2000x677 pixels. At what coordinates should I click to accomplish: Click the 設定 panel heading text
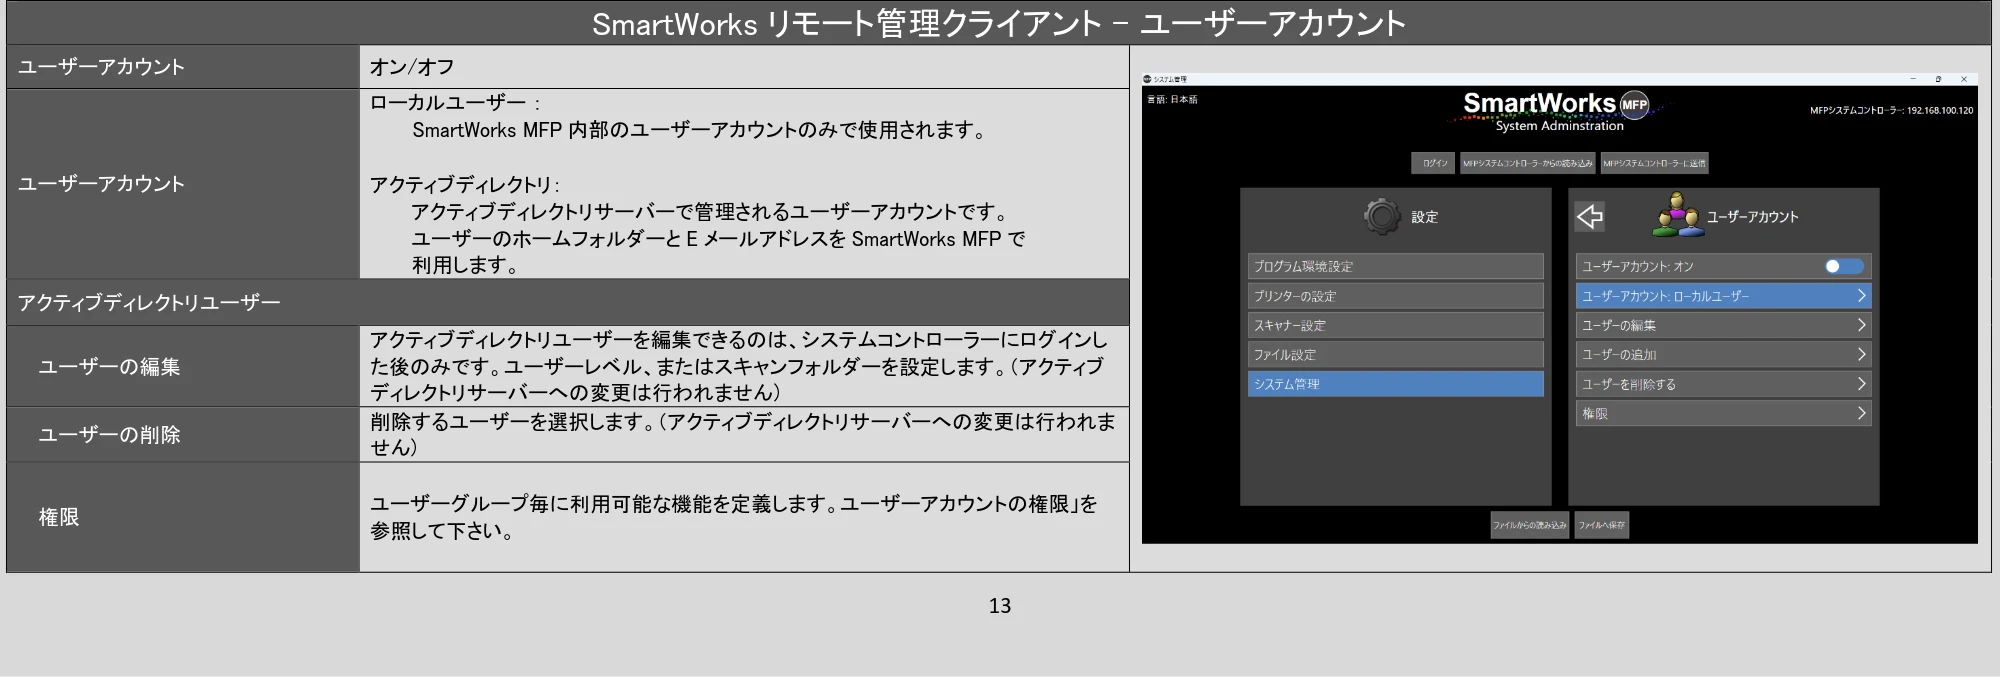1424,217
